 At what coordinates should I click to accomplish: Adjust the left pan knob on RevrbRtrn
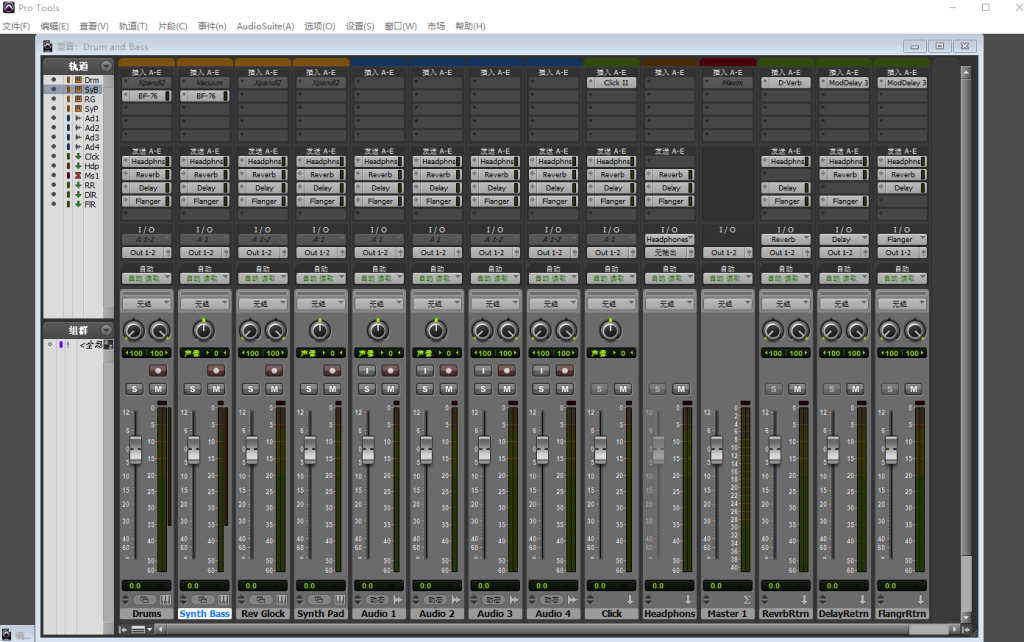click(773, 330)
